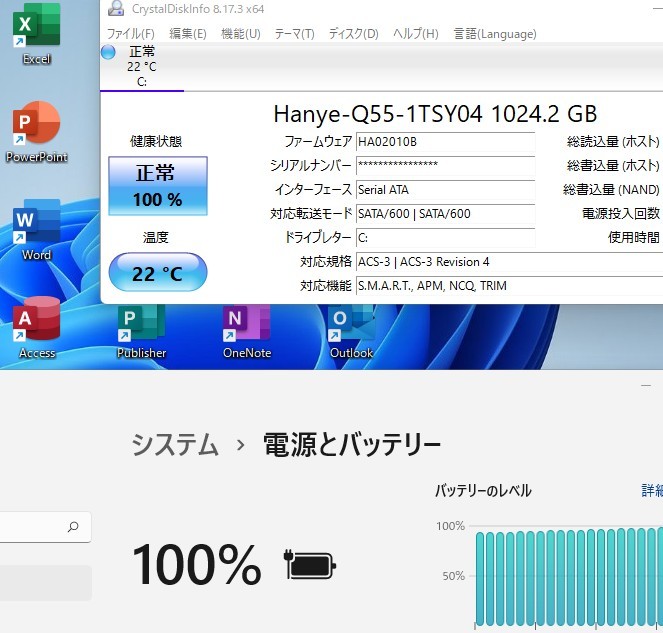Image resolution: width=663 pixels, height=633 pixels.
Task: Launch Outlook from the desktop
Action: click(x=351, y=331)
